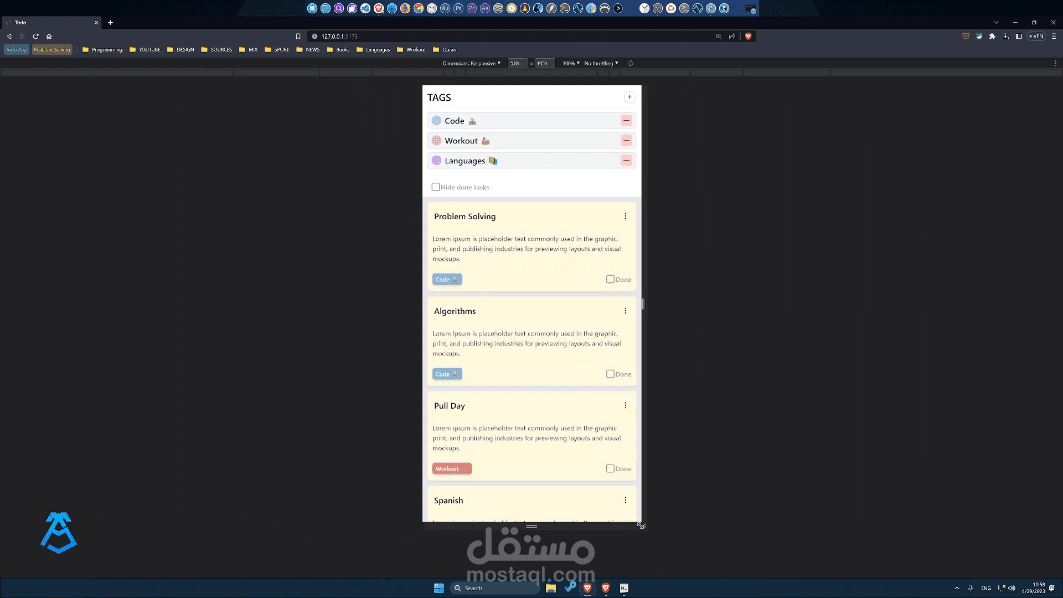The width and height of the screenshot is (1063, 598).
Task: Click the taskbar Search box
Action: point(494,588)
